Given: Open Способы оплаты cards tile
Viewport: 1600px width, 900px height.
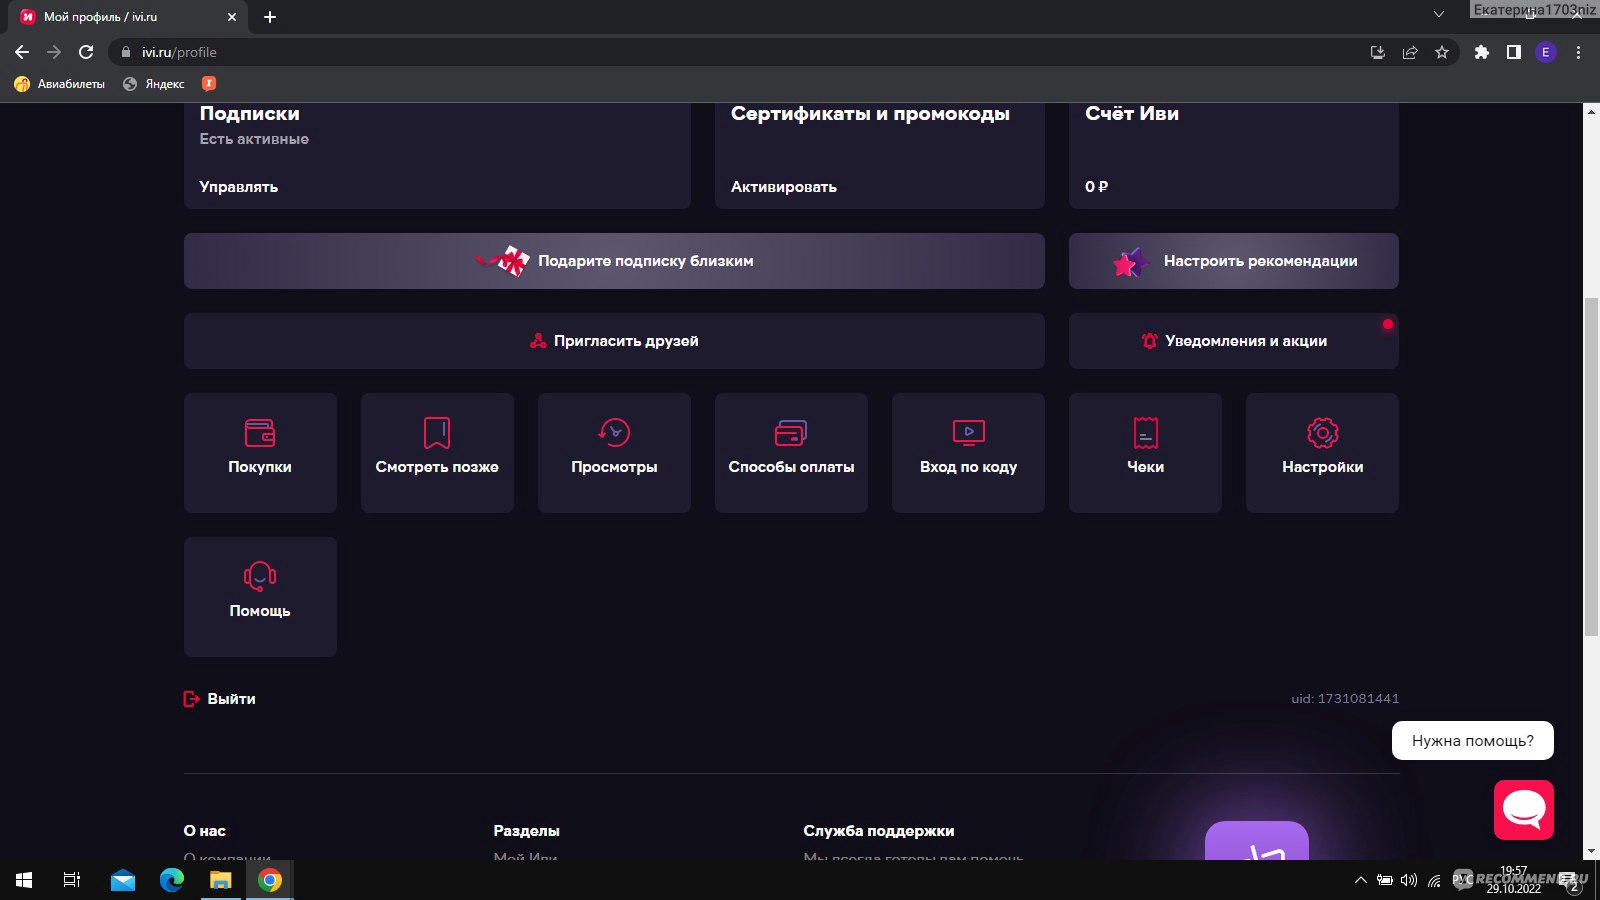Looking at the screenshot, I should click(x=791, y=453).
